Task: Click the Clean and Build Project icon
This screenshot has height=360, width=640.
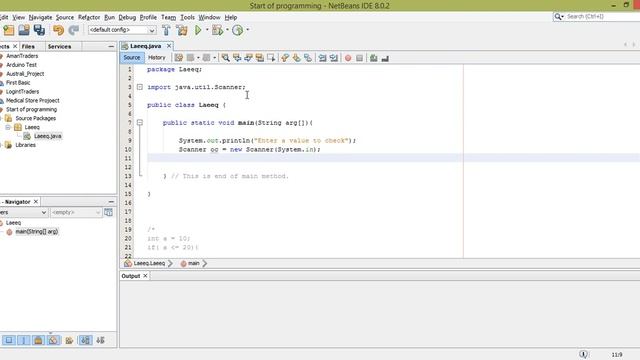Action: 182,30
